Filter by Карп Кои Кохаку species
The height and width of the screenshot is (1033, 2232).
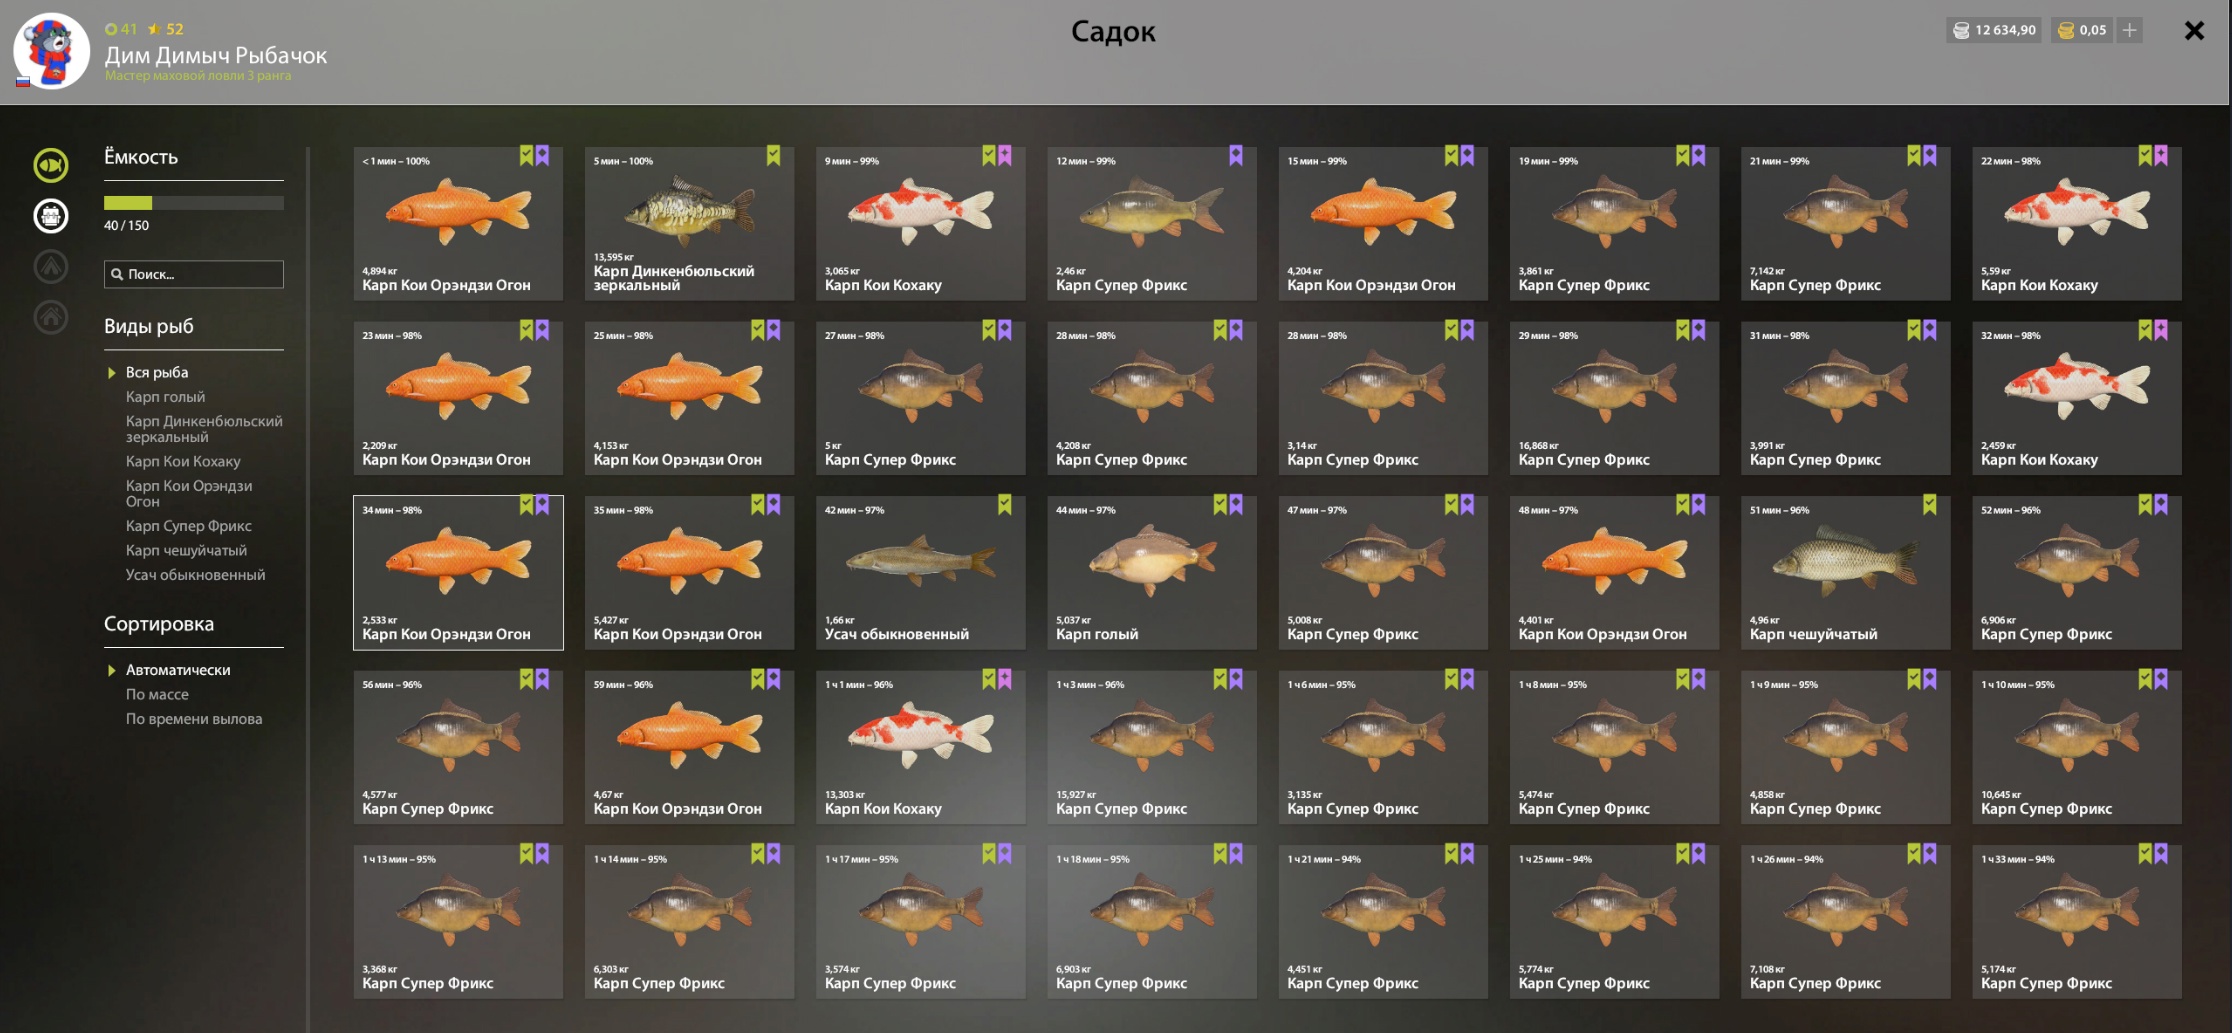pyautogui.click(x=183, y=461)
